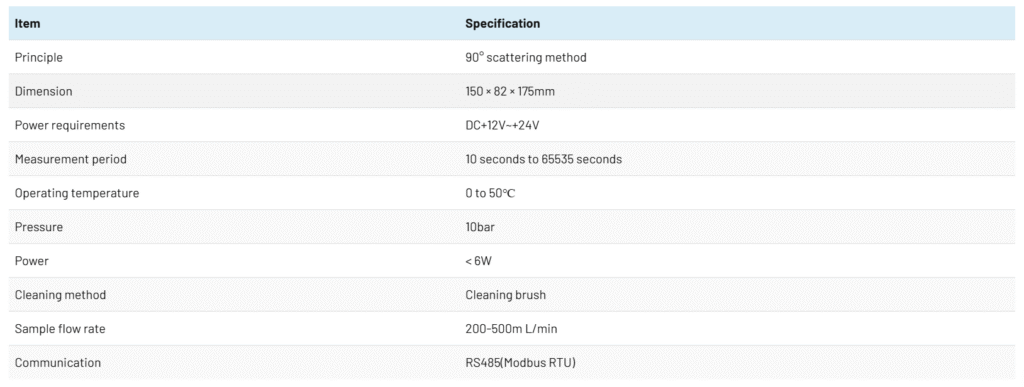Screen dimensions: 1024x387
Task: Select the Cleaning method label
Action: tap(60, 295)
